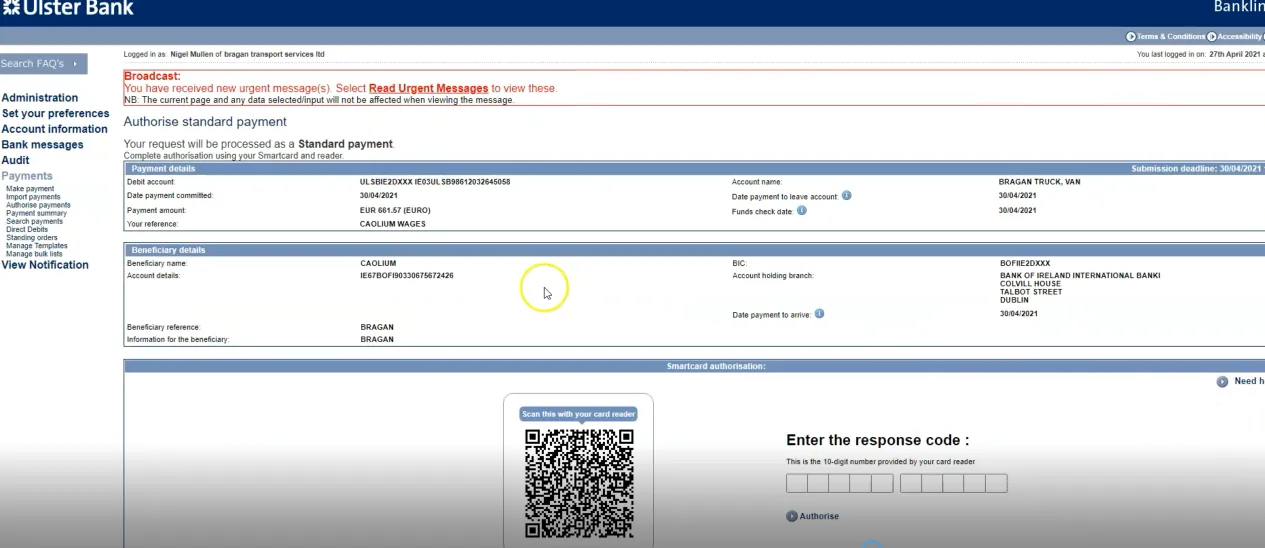The width and height of the screenshot is (1265, 548).
Task: Open Authorise payments link
Action: (38, 205)
